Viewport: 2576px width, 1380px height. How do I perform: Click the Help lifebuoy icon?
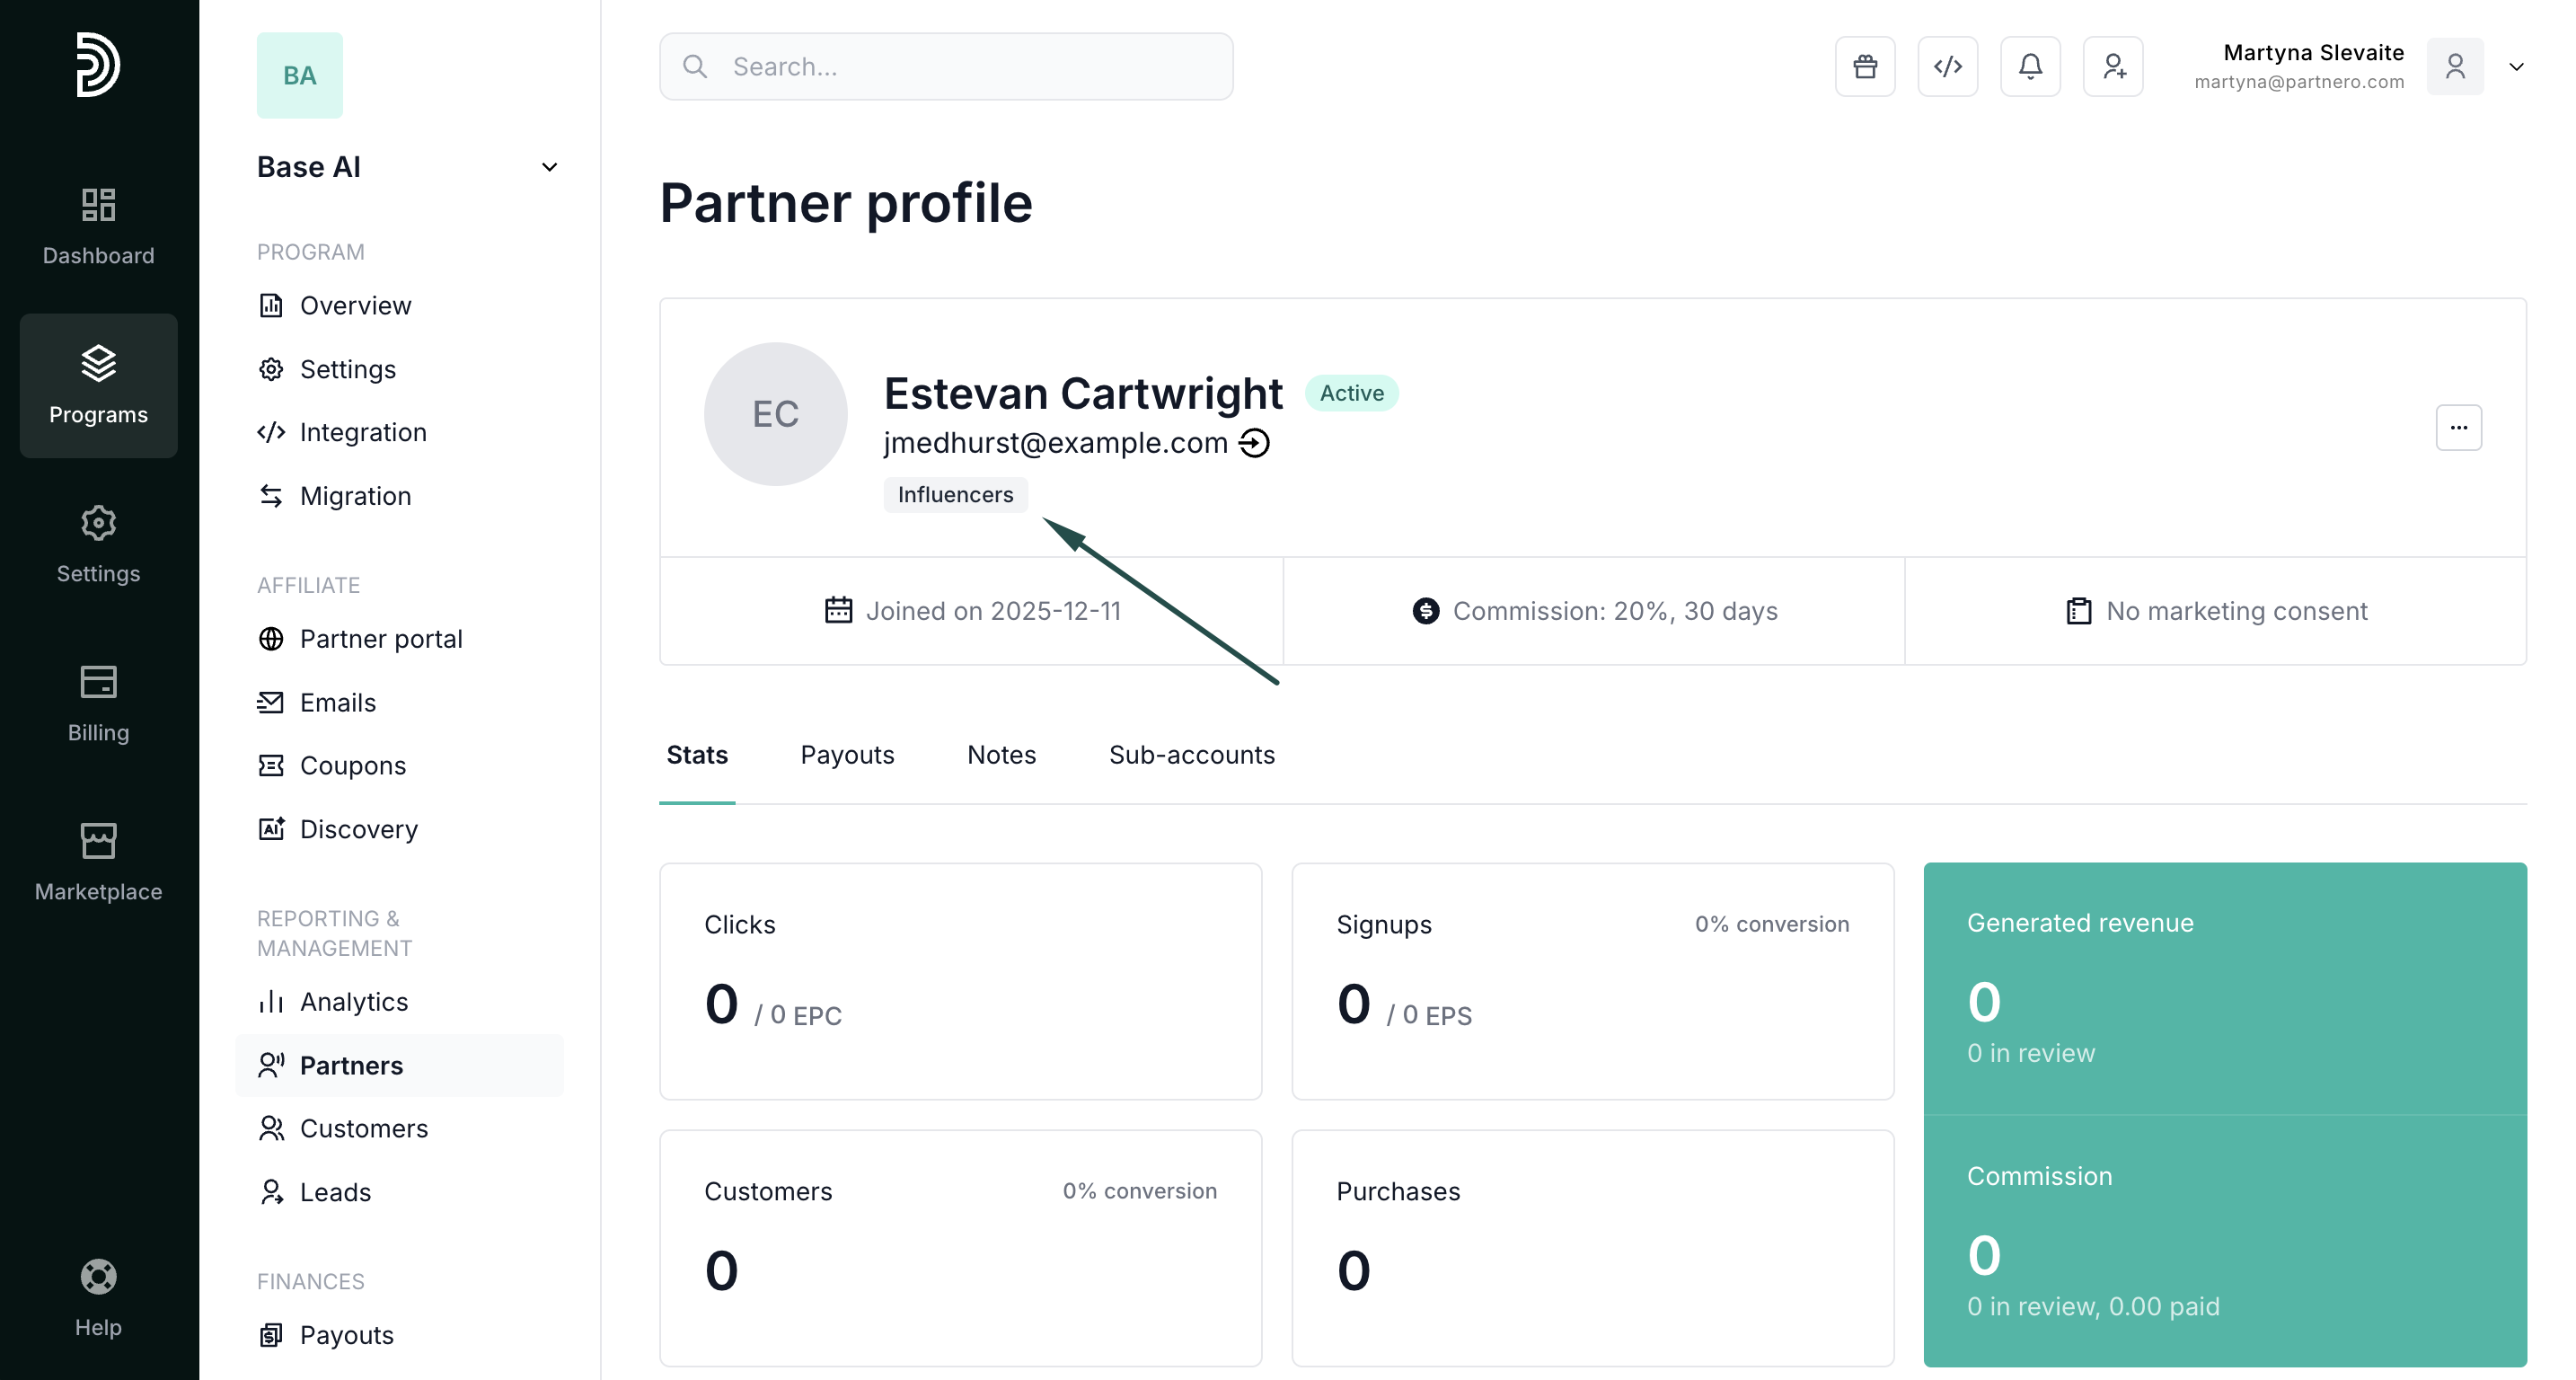(98, 1277)
